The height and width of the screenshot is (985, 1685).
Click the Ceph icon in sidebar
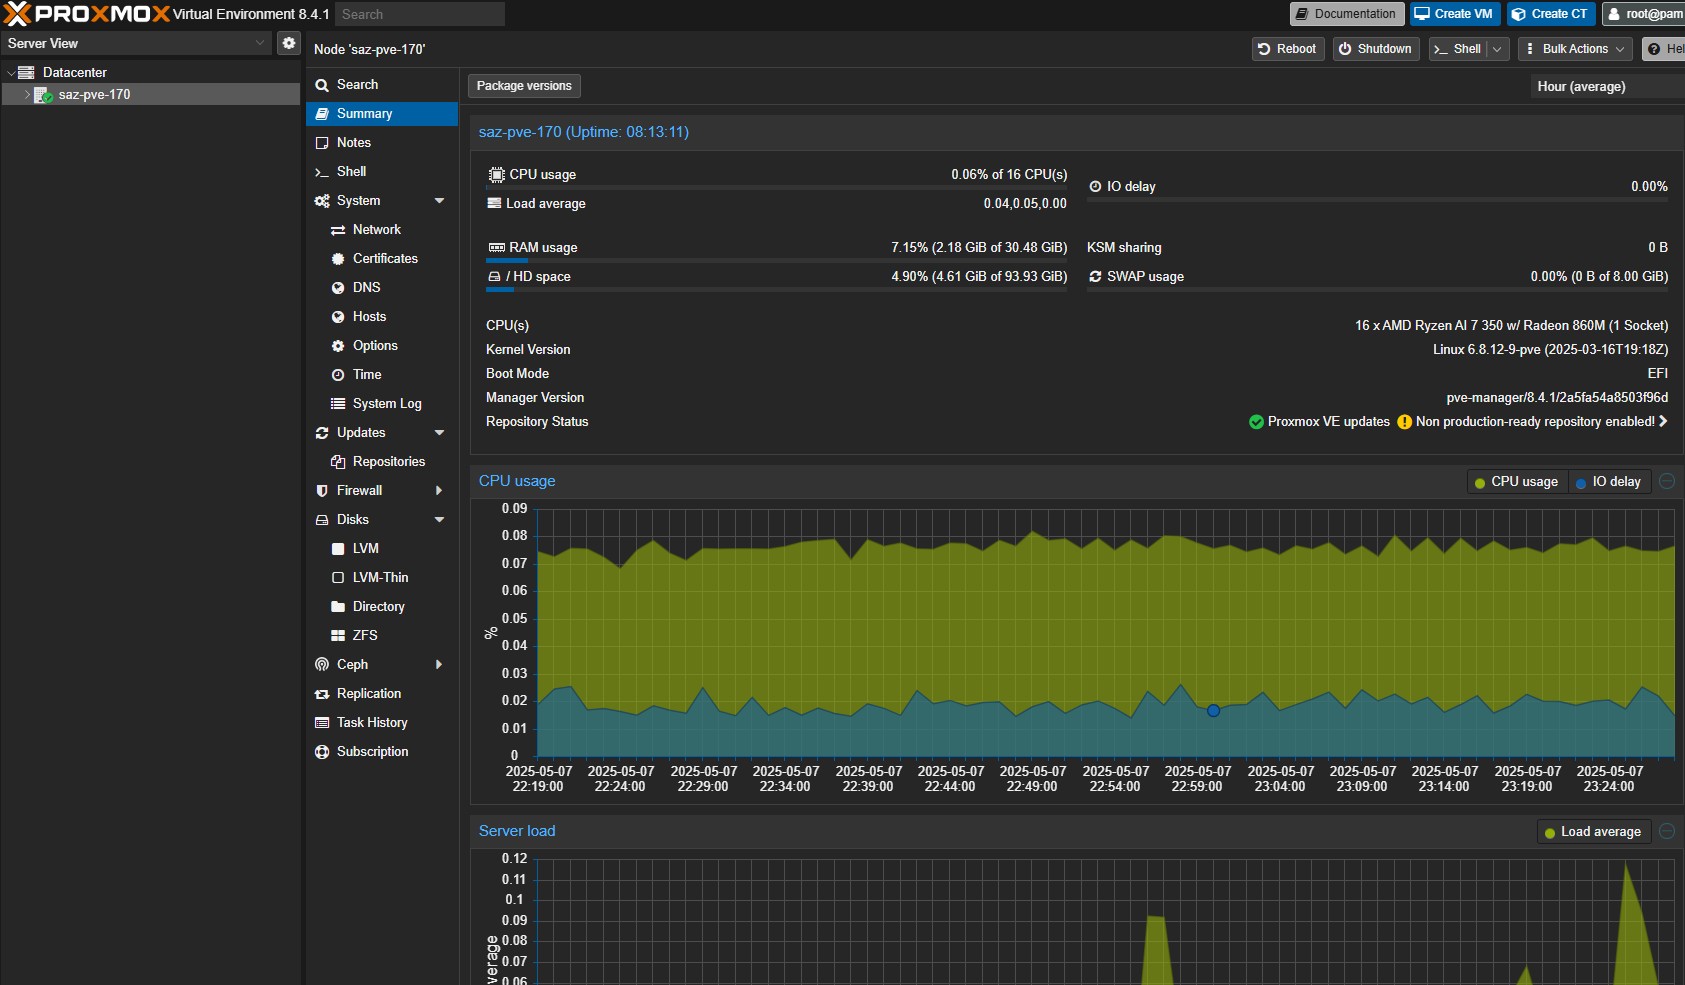(322, 665)
